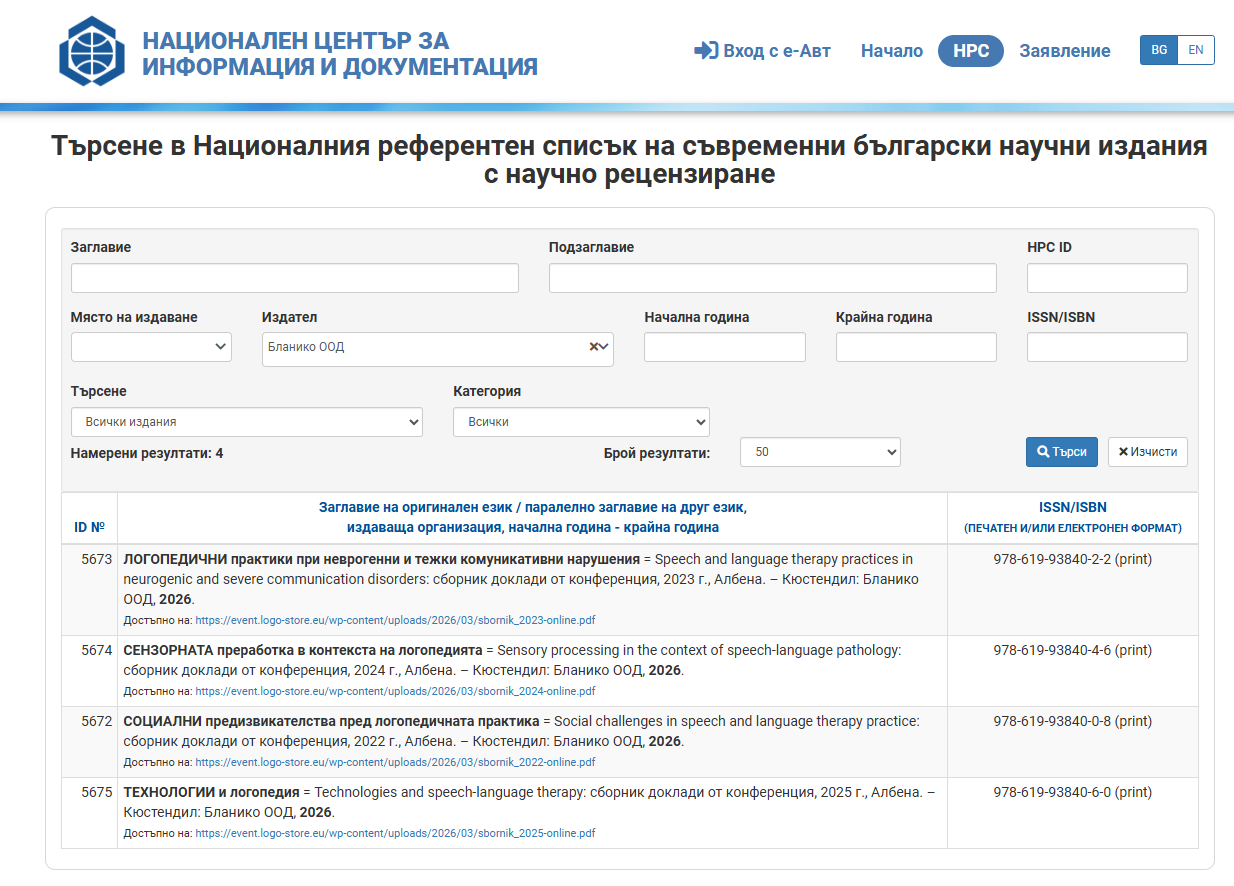Viewport: 1234px width, 886px height.
Task: Click the Изчисти clear button
Action: point(1148,452)
